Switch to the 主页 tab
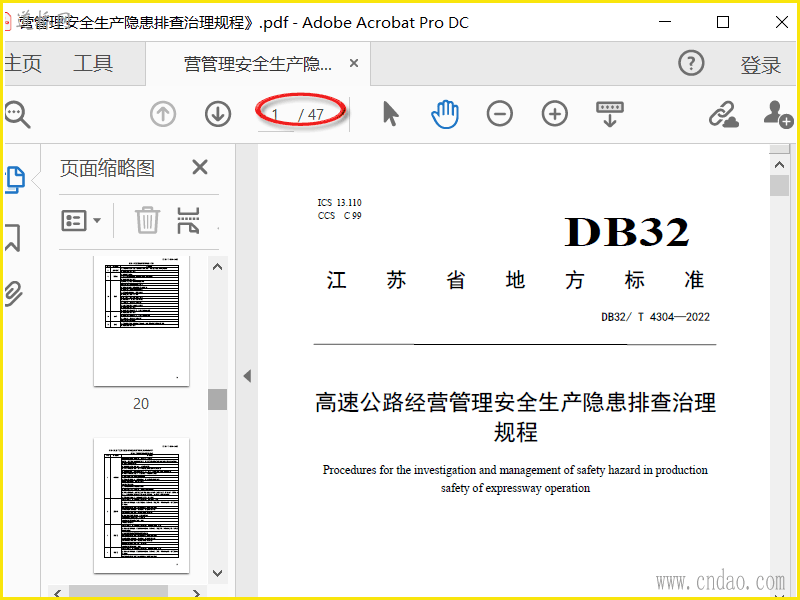Screen dimensions: 800x600 point(23,64)
